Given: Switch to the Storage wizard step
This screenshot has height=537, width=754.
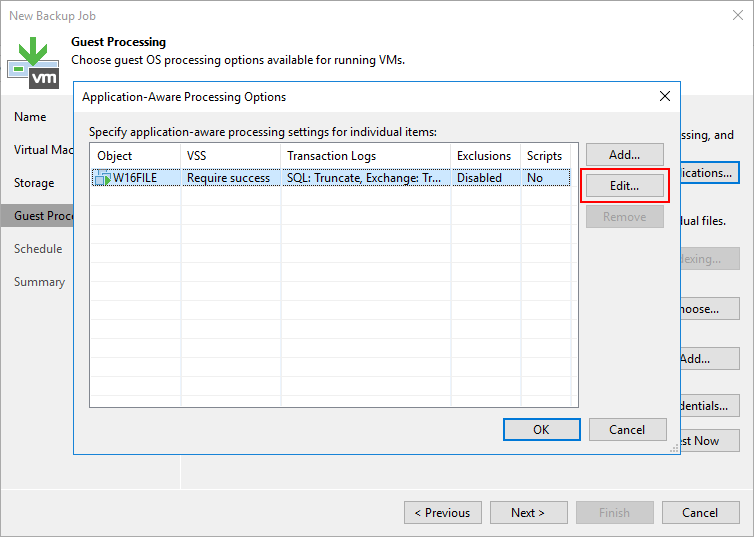Looking at the screenshot, I should [x=34, y=183].
